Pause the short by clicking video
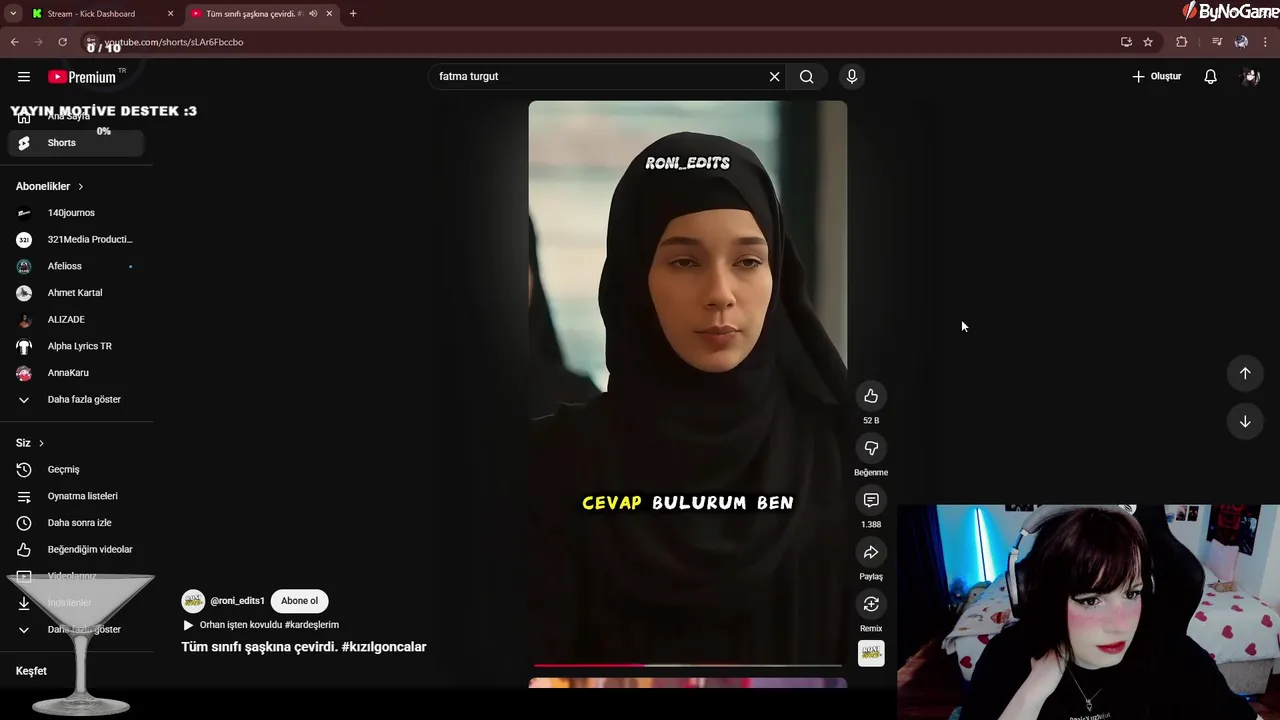The height and width of the screenshot is (720, 1280). [688, 383]
